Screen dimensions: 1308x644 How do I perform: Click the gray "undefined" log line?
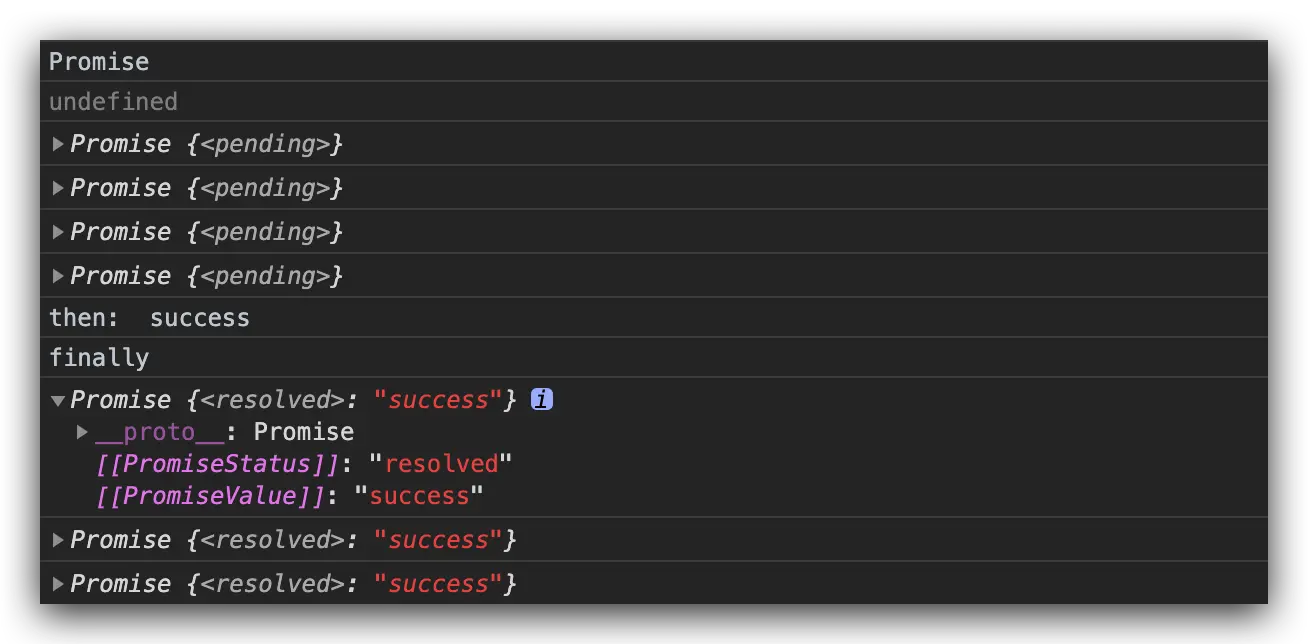tap(113, 102)
